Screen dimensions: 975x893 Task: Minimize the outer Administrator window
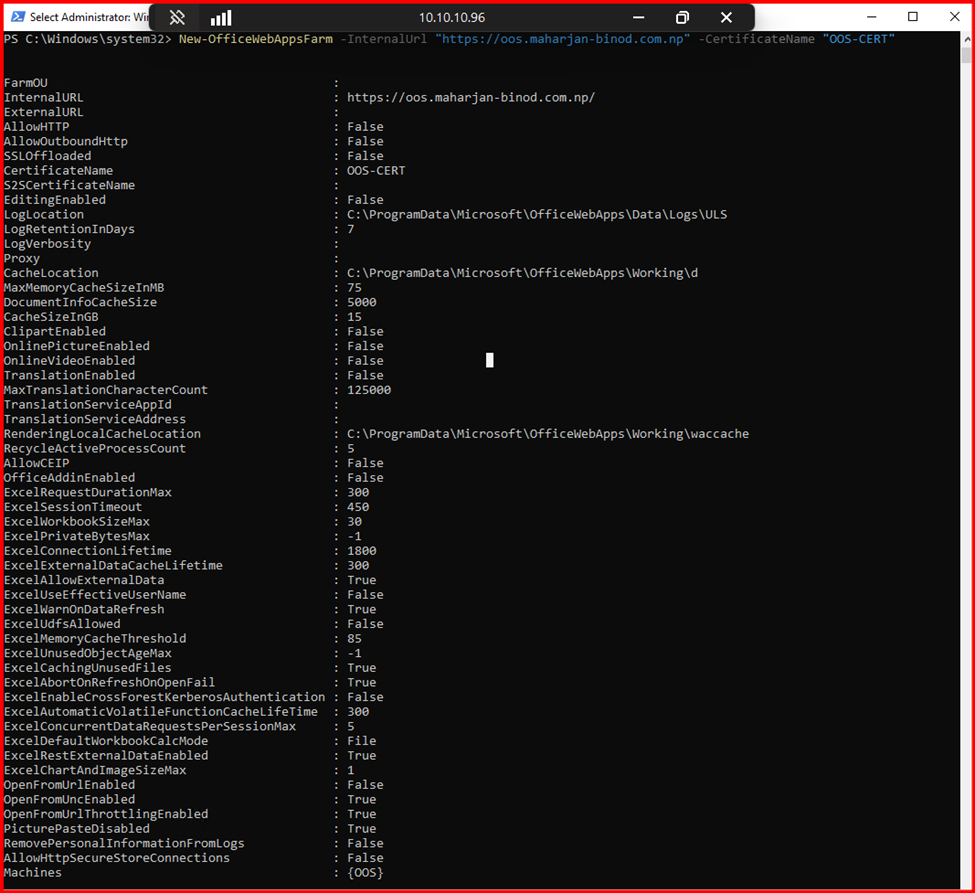click(867, 17)
